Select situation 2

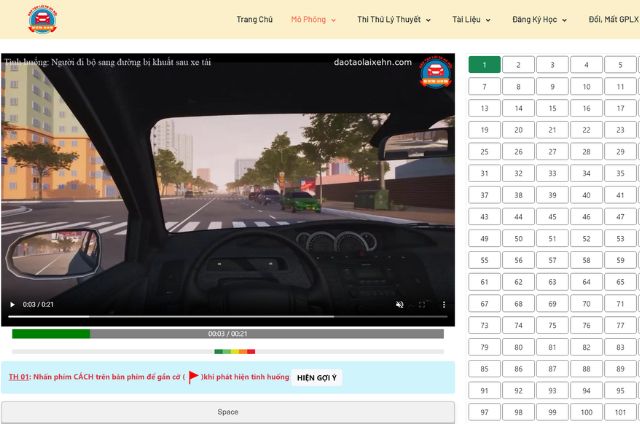pyautogui.click(x=518, y=64)
